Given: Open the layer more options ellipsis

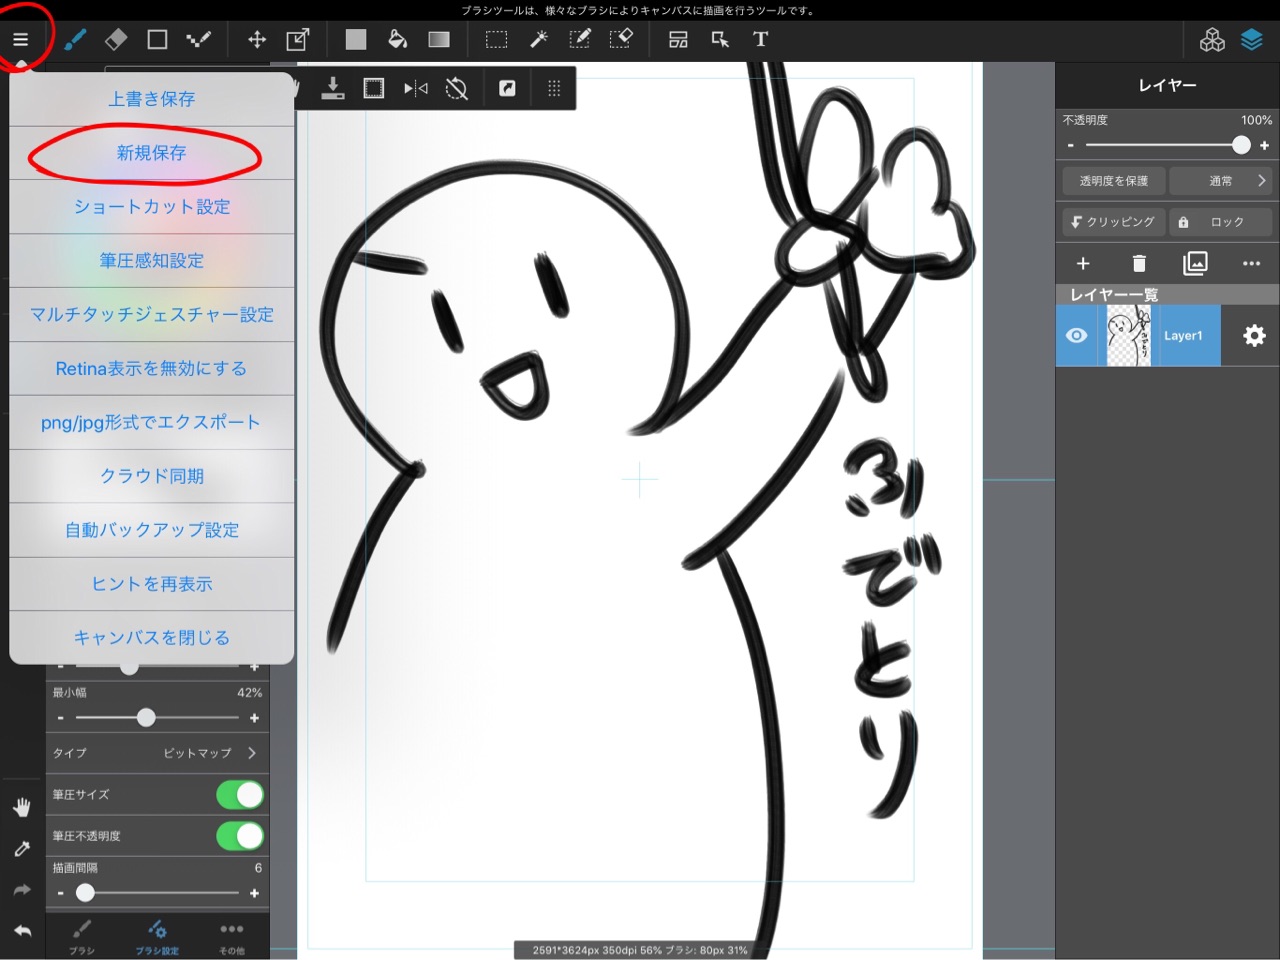Looking at the screenshot, I should coord(1251,263).
